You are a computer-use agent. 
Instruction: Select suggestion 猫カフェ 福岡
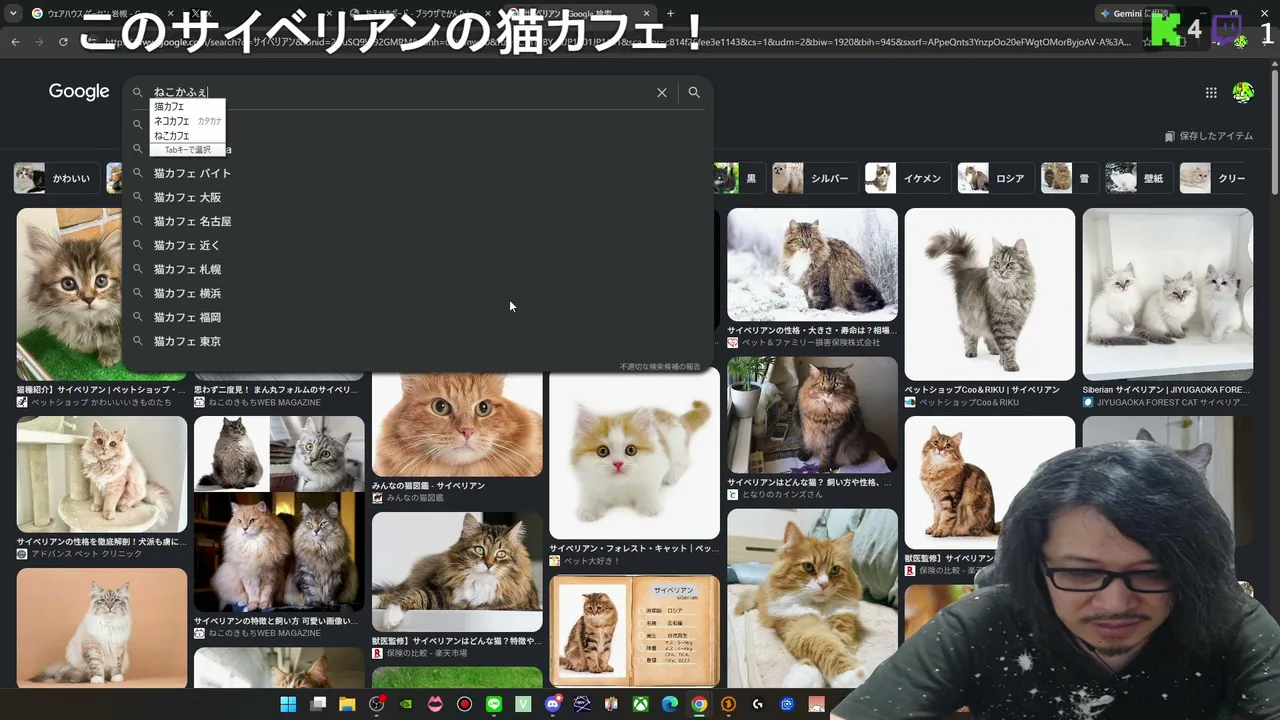pyautogui.click(x=417, y=317)
